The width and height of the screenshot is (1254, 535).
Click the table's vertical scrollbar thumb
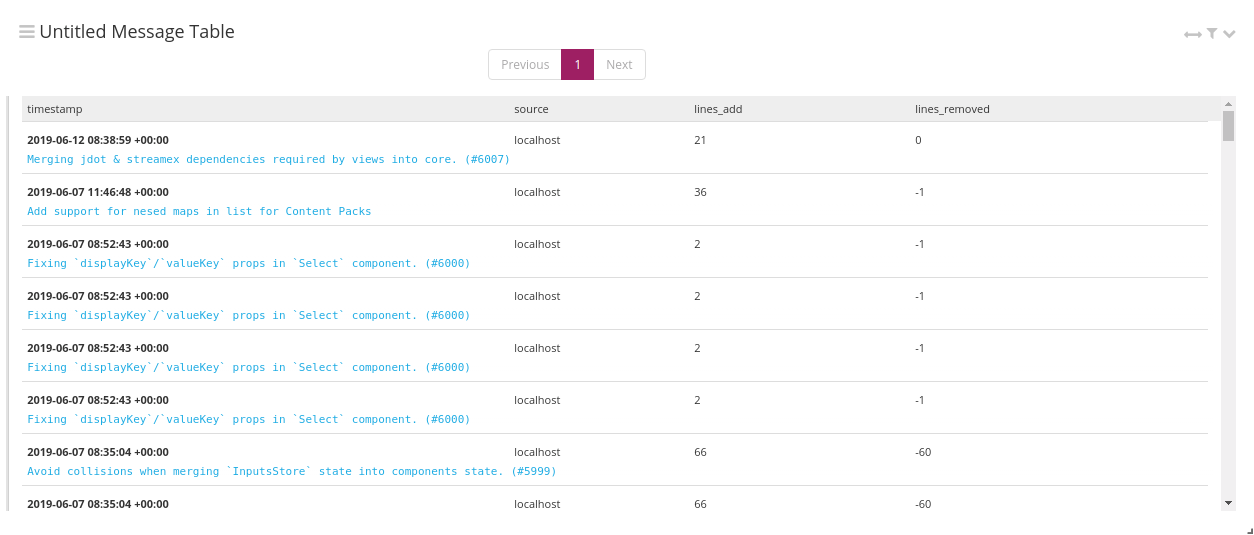(1228, 126)
